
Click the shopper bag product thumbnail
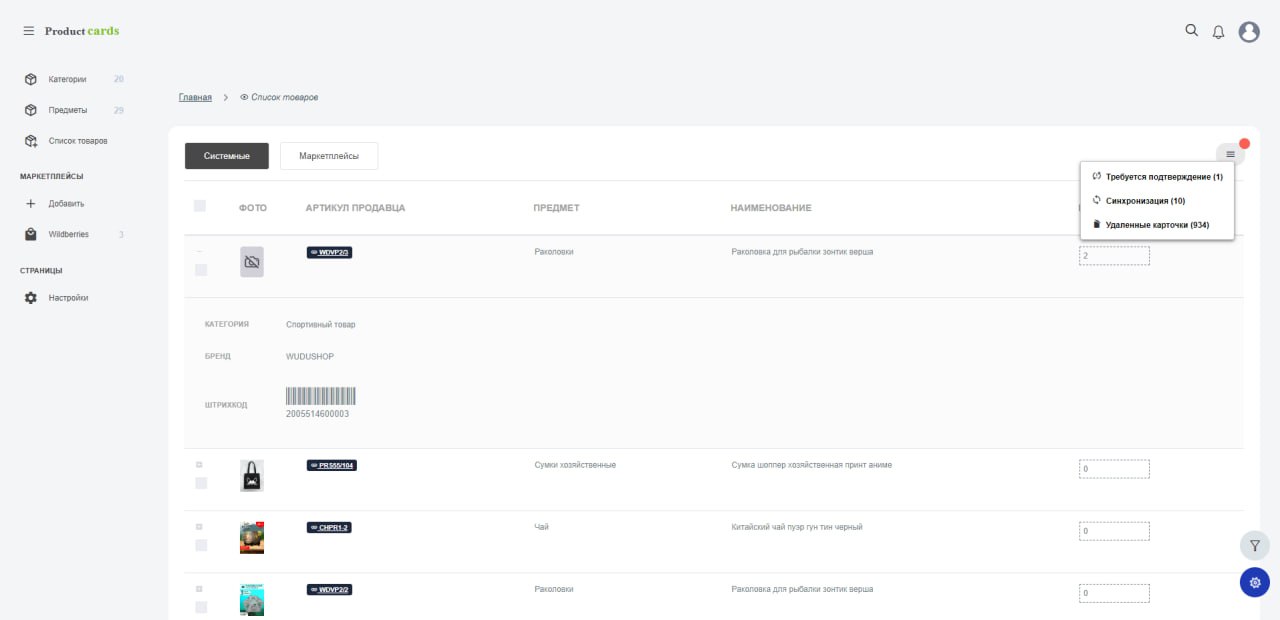252,476
